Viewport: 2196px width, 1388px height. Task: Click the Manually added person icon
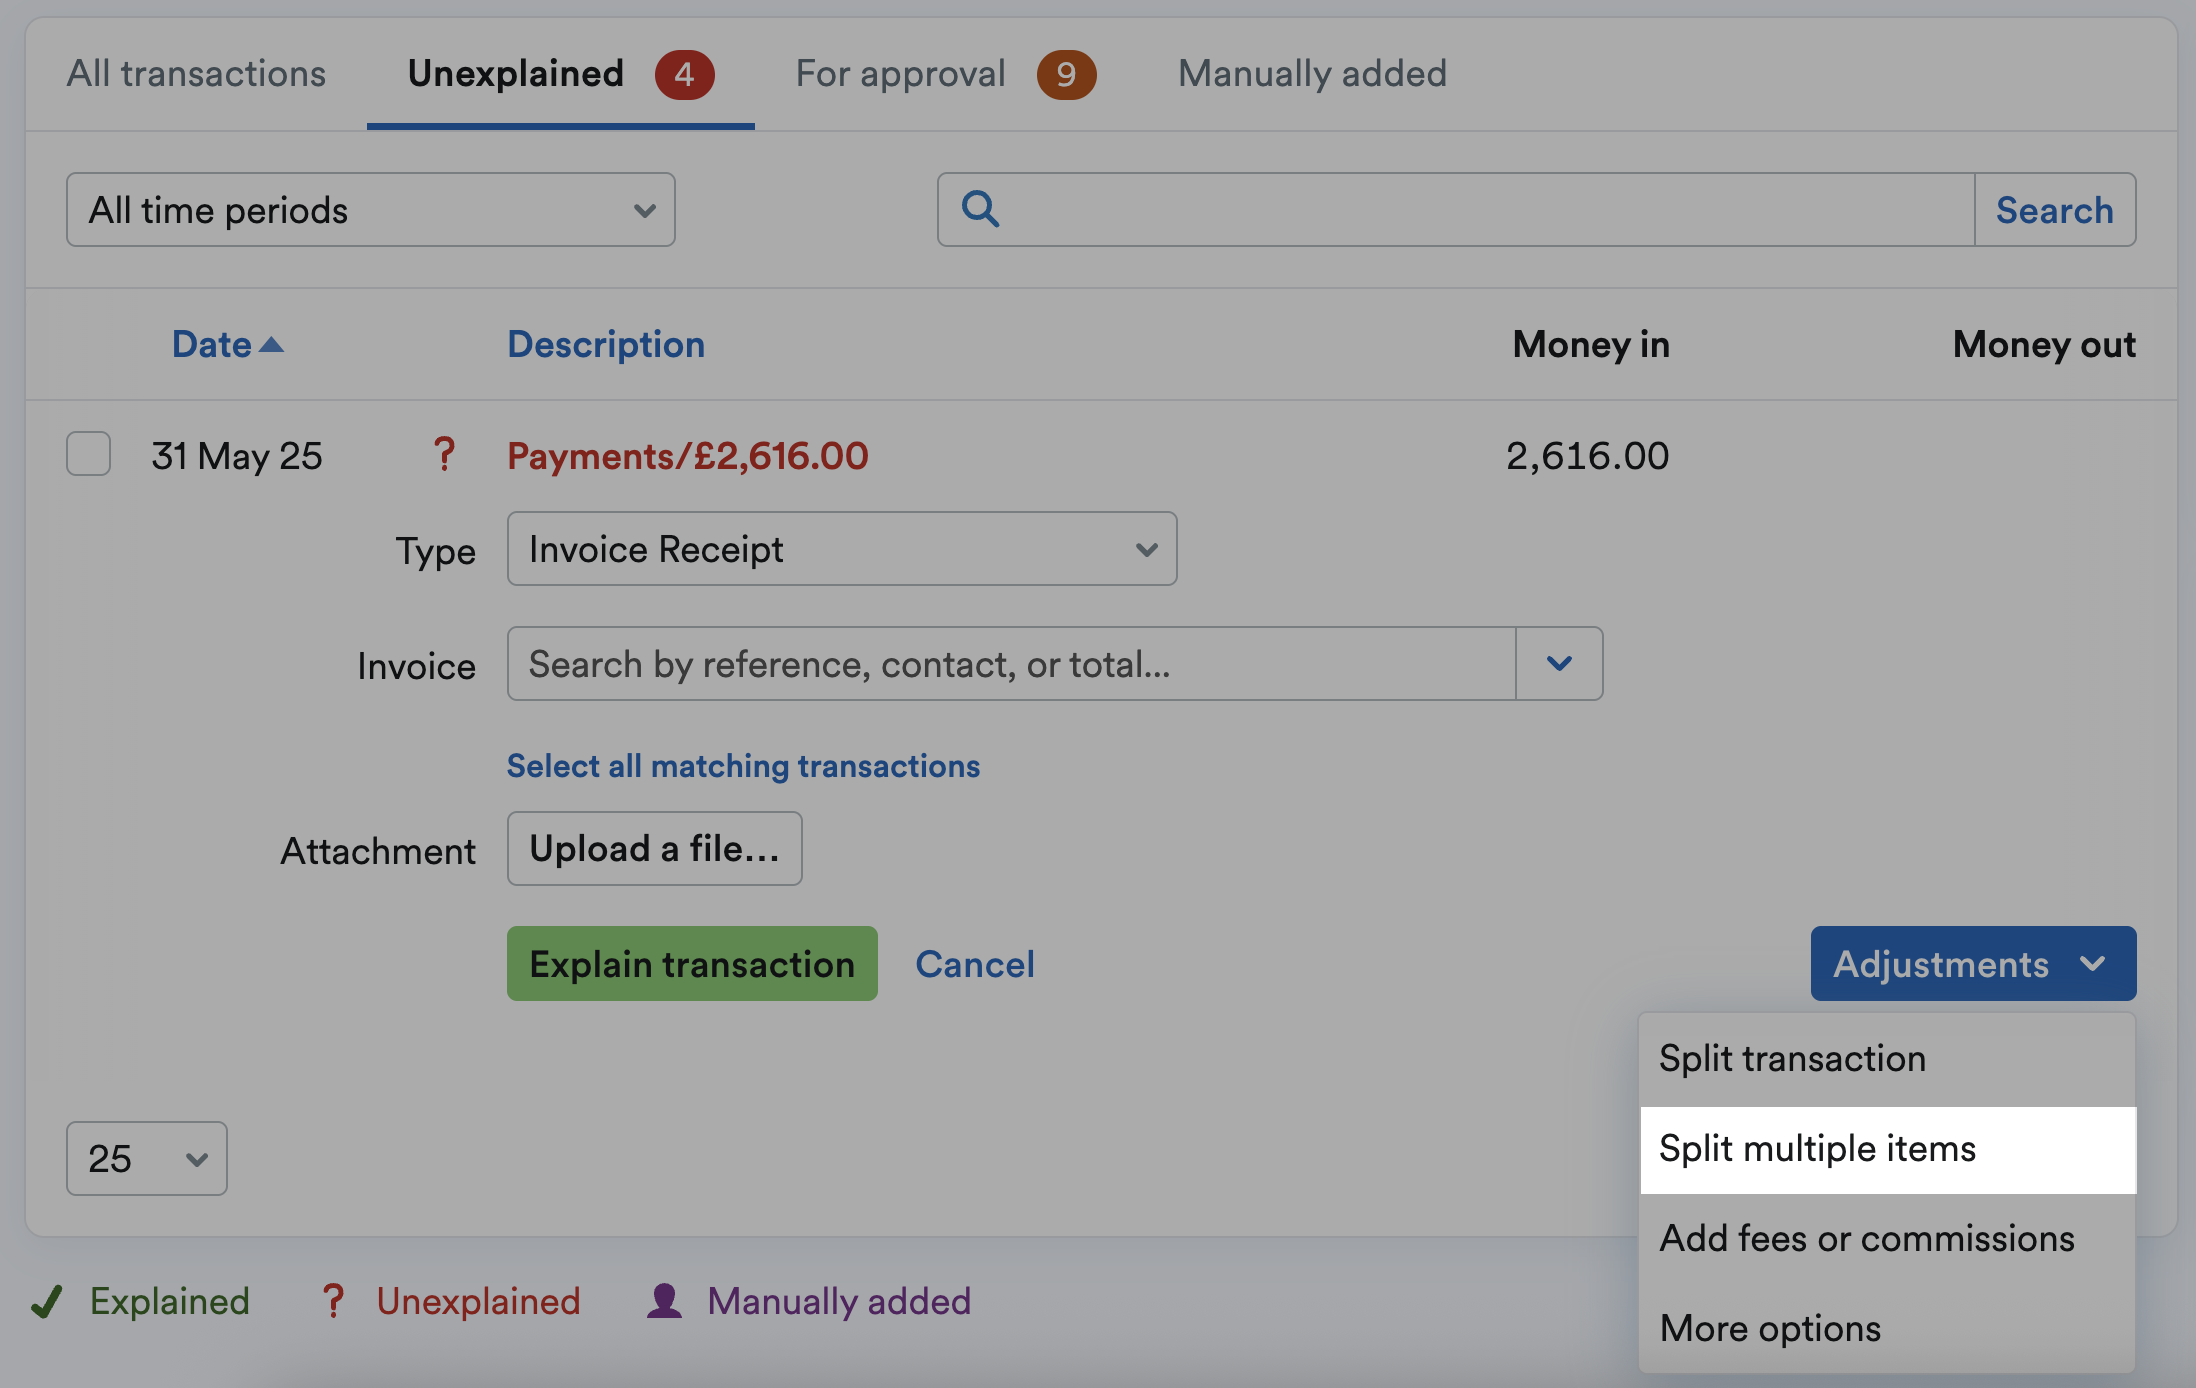(664, 1301)
